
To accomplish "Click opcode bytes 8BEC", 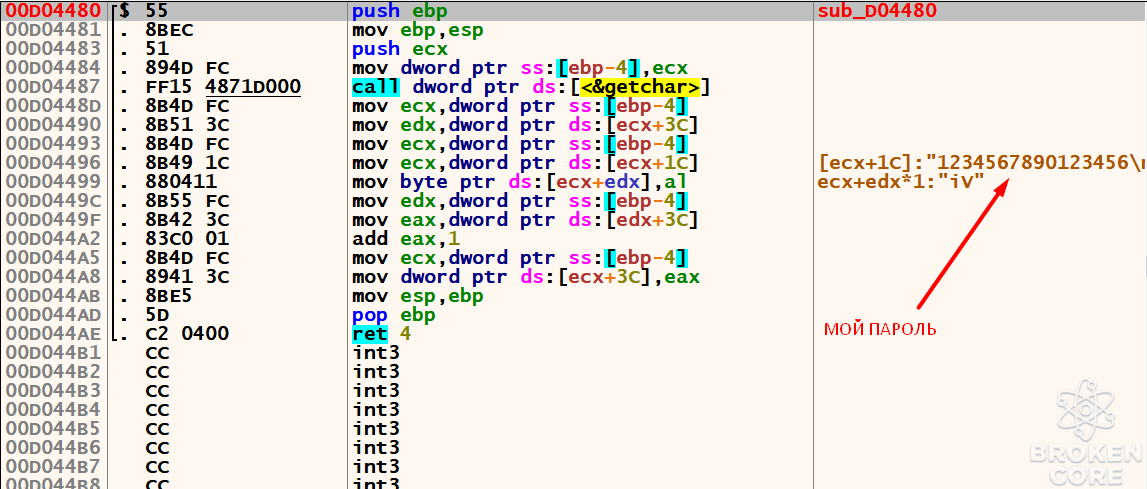I will click(170, 31).
